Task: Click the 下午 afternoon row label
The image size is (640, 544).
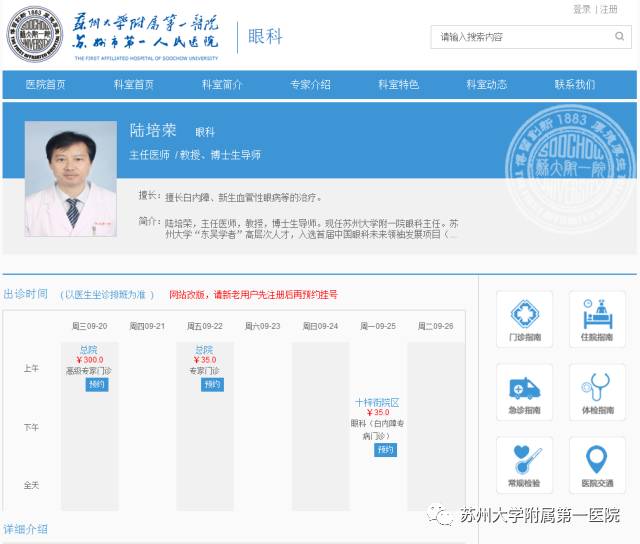Action: coord(31,427)
